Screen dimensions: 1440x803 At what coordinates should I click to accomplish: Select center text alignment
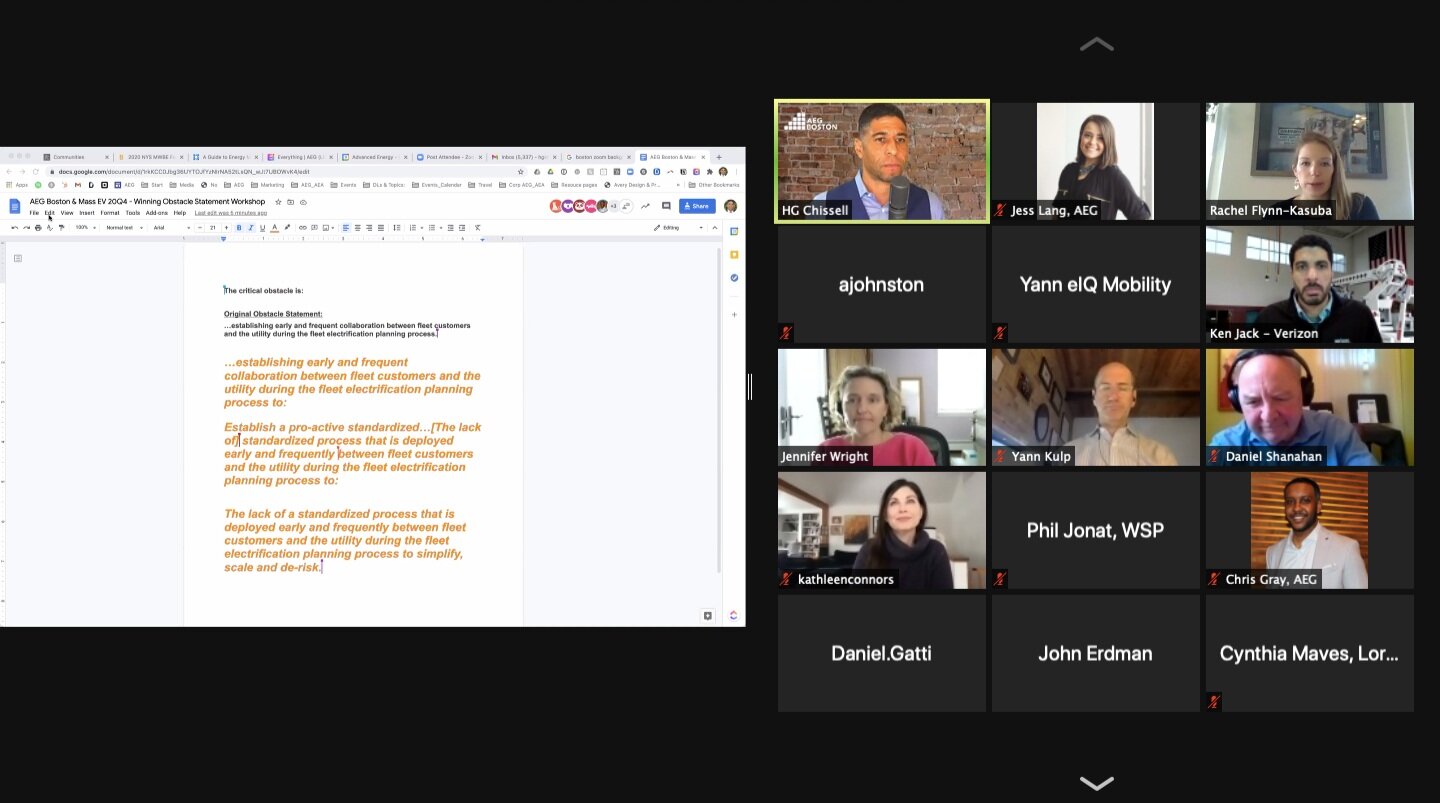pos(358,228)
